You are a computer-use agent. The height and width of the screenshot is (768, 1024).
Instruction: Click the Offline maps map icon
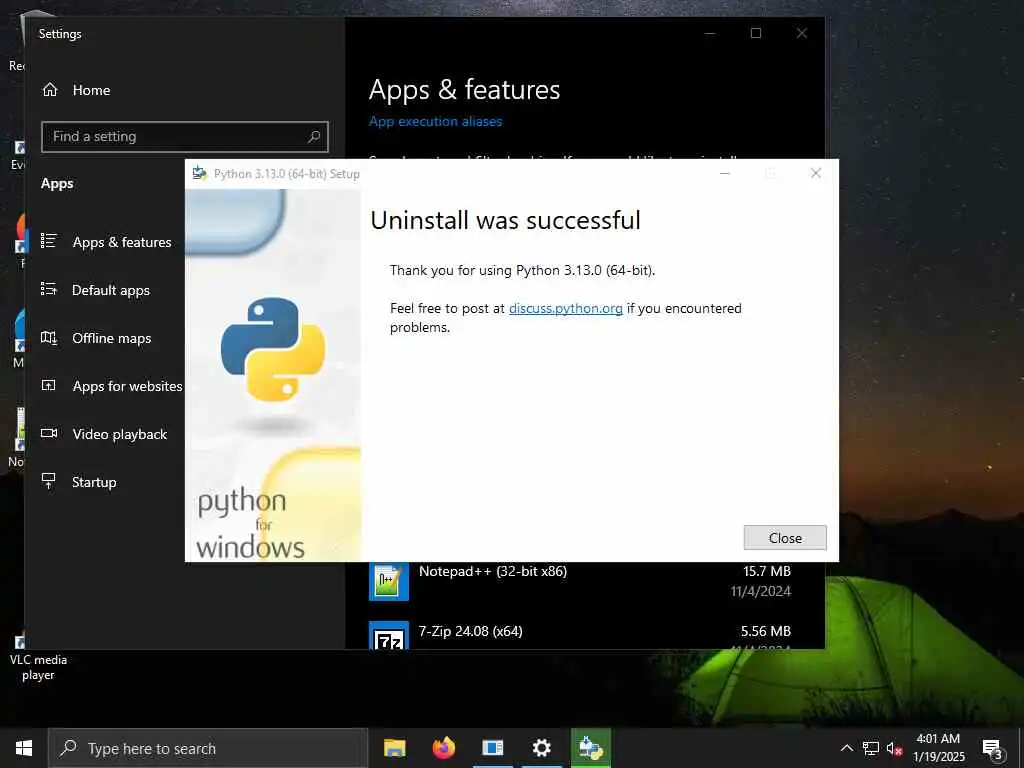point(49,337)
